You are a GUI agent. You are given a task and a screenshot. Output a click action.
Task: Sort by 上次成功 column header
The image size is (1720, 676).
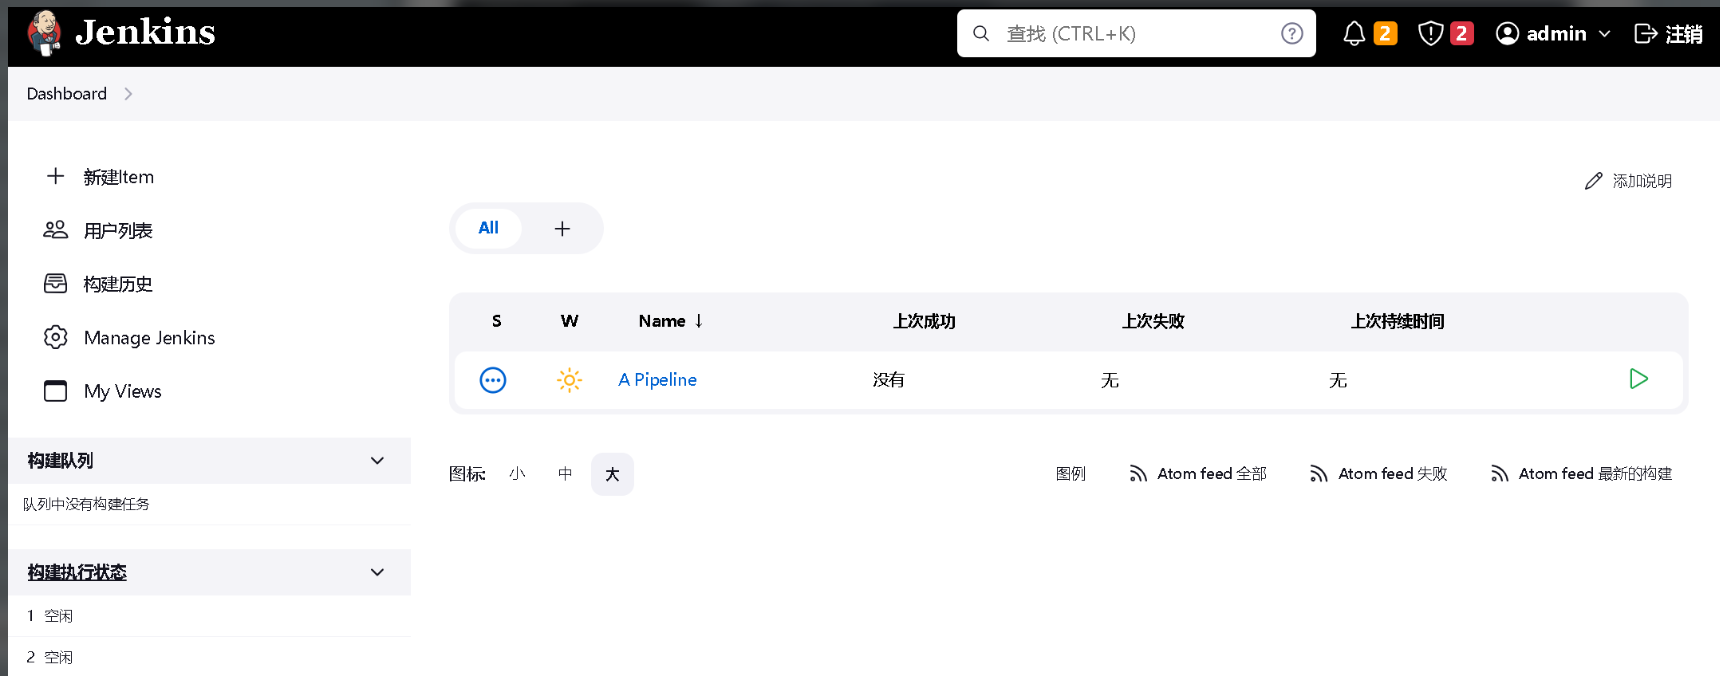point(924,321)
